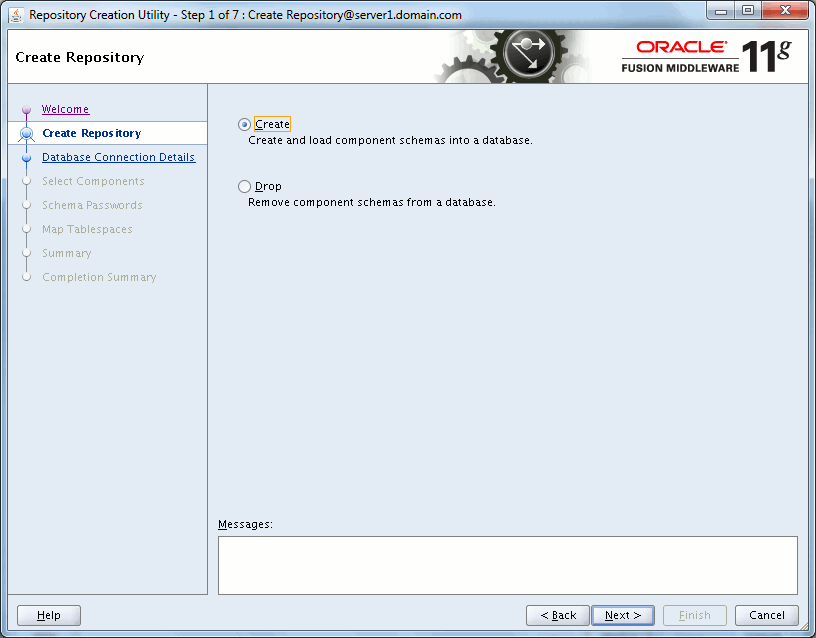Image resolution: width=816 pixels, height=638 pixels.
Task: Maximize the Repository Creation Utility window
Action: tap(748, 11)
